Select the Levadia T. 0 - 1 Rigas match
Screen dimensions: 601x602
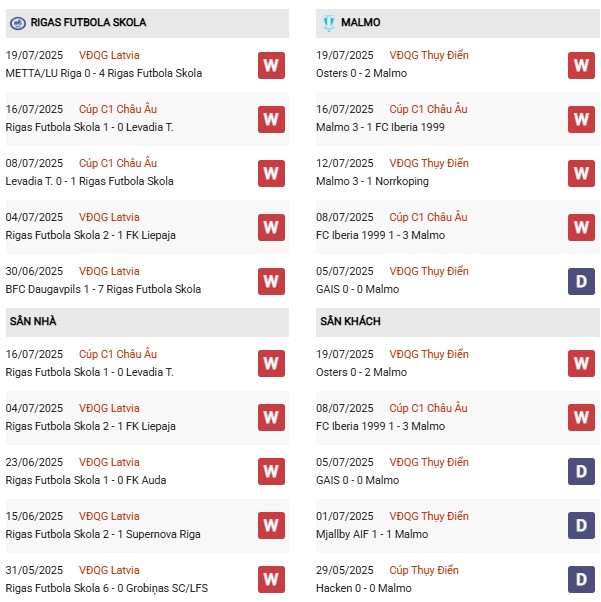[x=89, y=181]
